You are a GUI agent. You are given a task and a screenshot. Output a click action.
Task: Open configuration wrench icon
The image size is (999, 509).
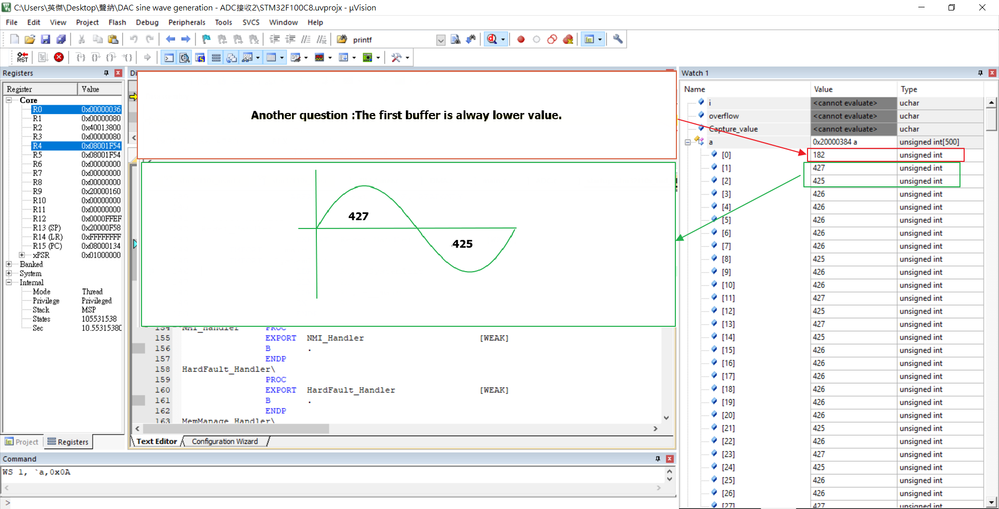pos(617,39)
